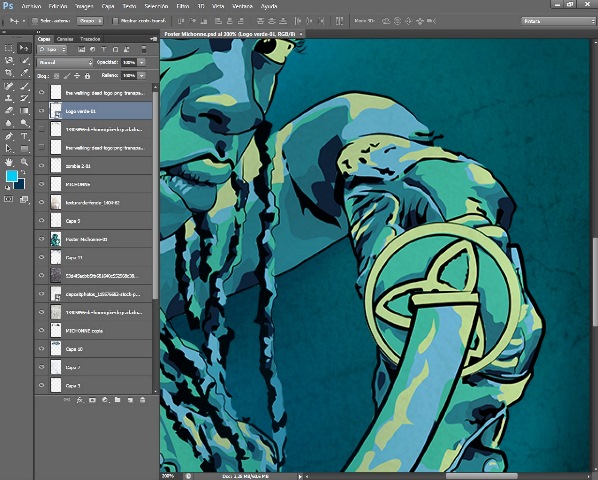
Task: Create a new adjustment layer
Action: click(105, 400)
